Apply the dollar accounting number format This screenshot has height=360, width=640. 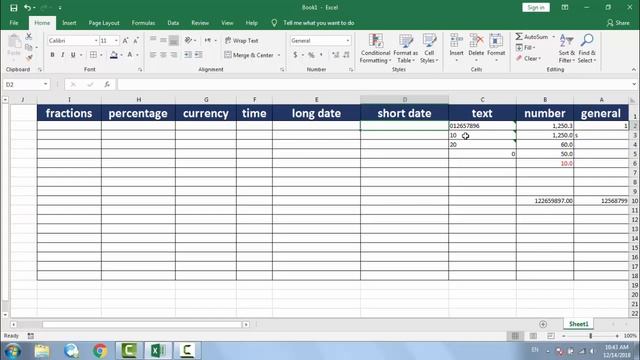click(x=295, y=55)
